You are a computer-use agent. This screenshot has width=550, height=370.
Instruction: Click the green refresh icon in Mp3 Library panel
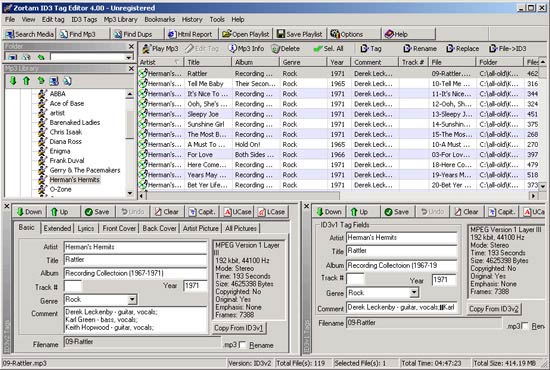point(41,81)
